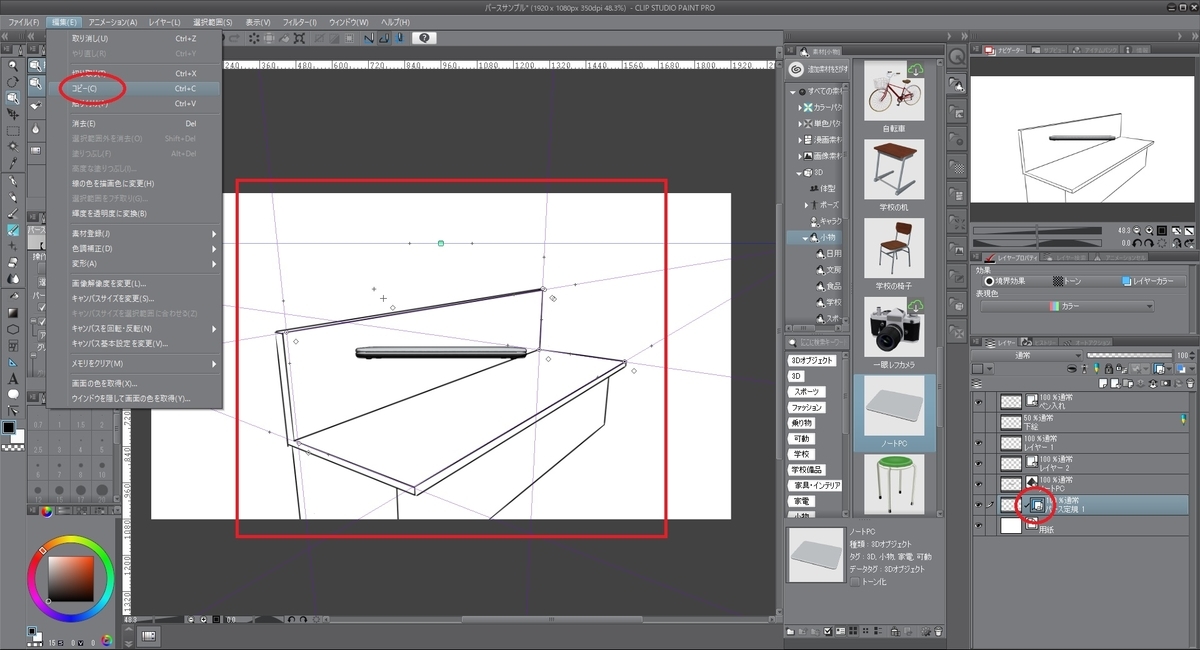Hide the 用紙 paper layer

(x=978, y=526)
